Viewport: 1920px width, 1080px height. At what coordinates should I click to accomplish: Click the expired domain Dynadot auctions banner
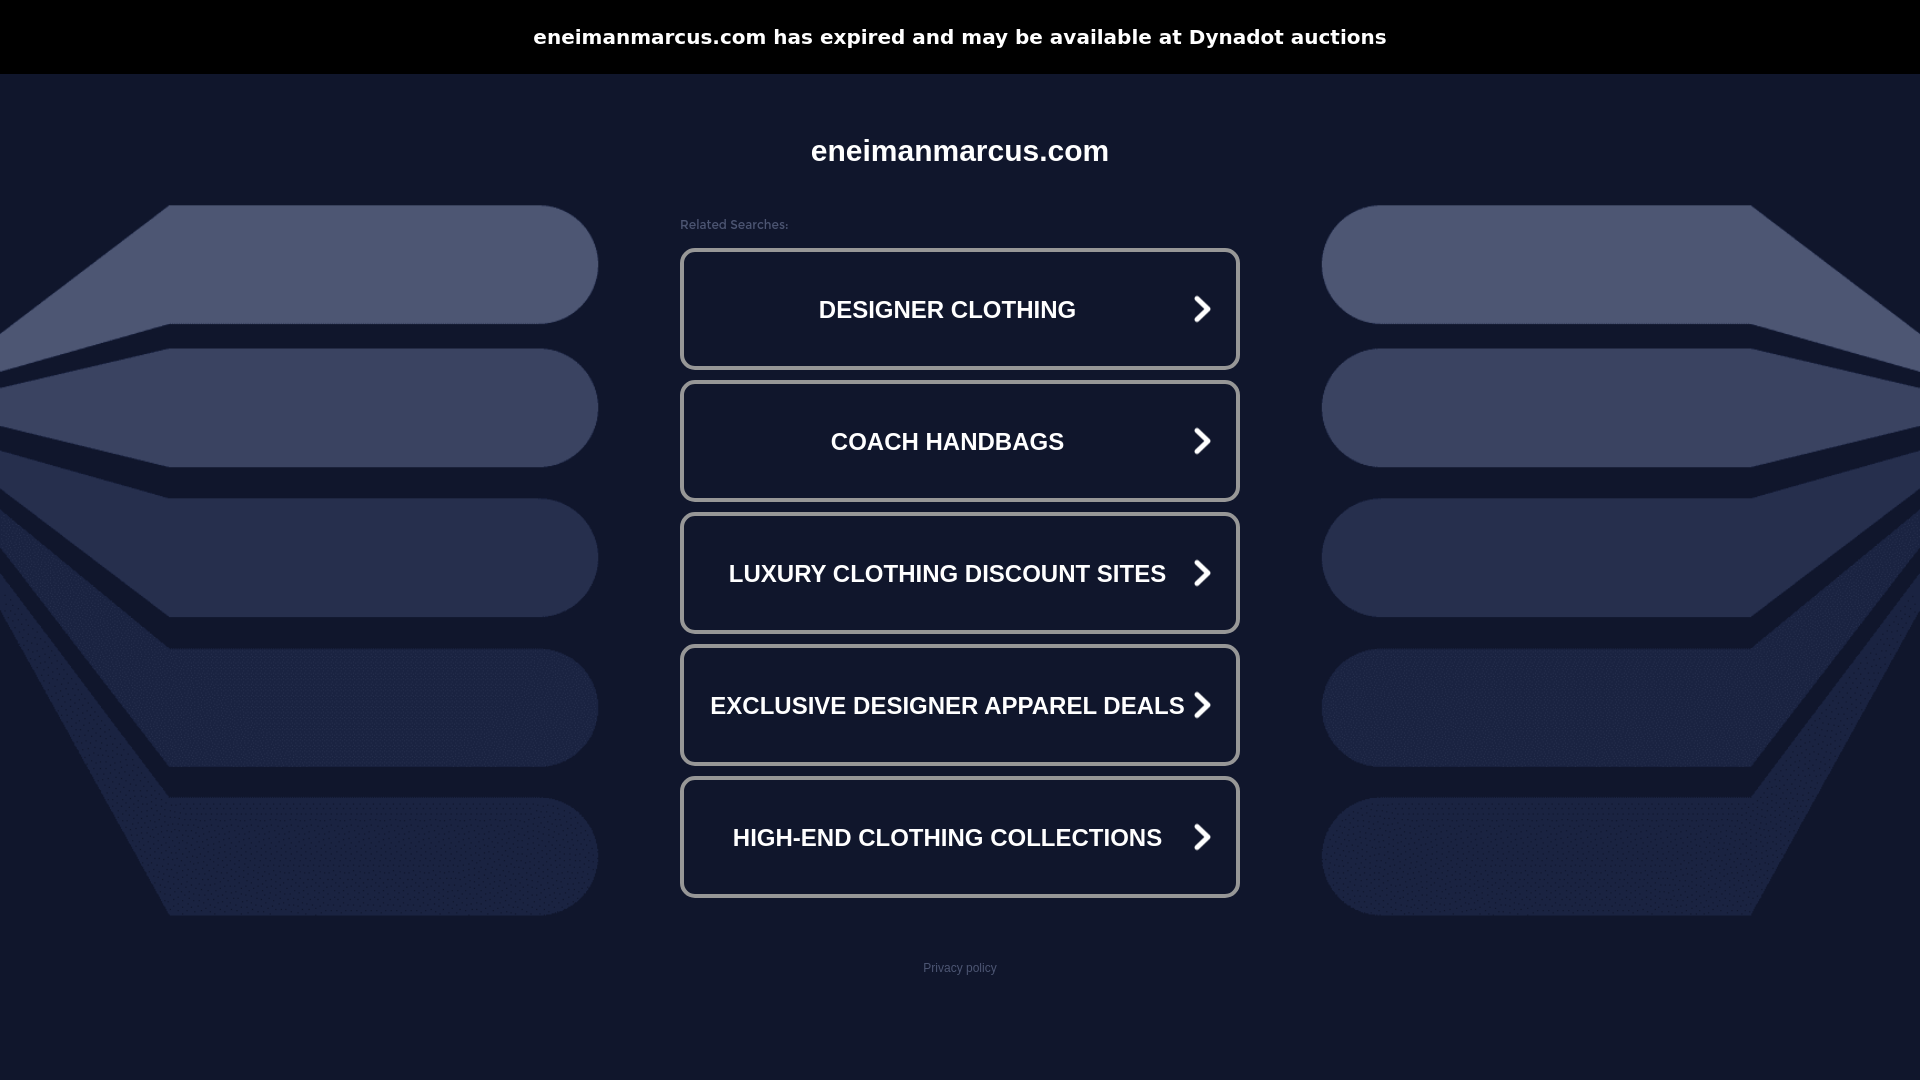[x=960, y=37]
